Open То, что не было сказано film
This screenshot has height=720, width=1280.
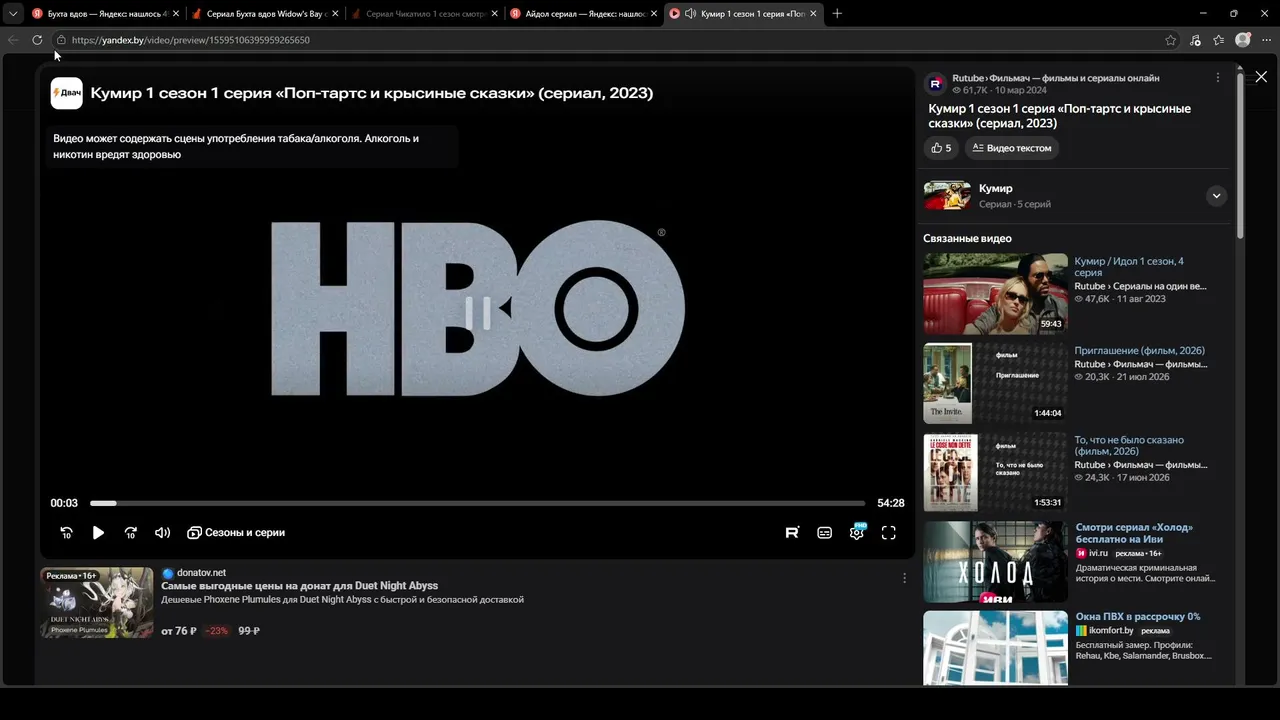click(1129, 445)
